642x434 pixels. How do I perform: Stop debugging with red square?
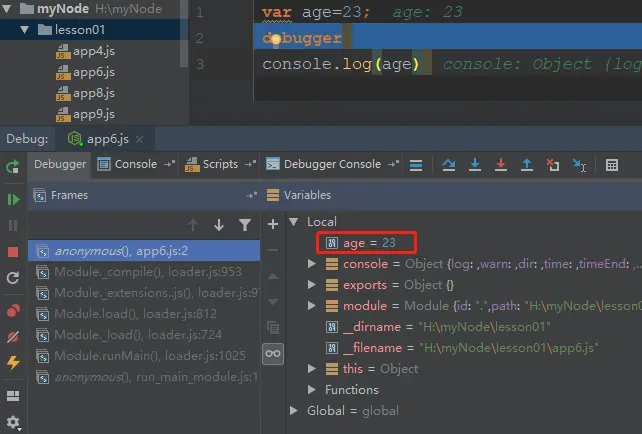click(x=13, y=252)
